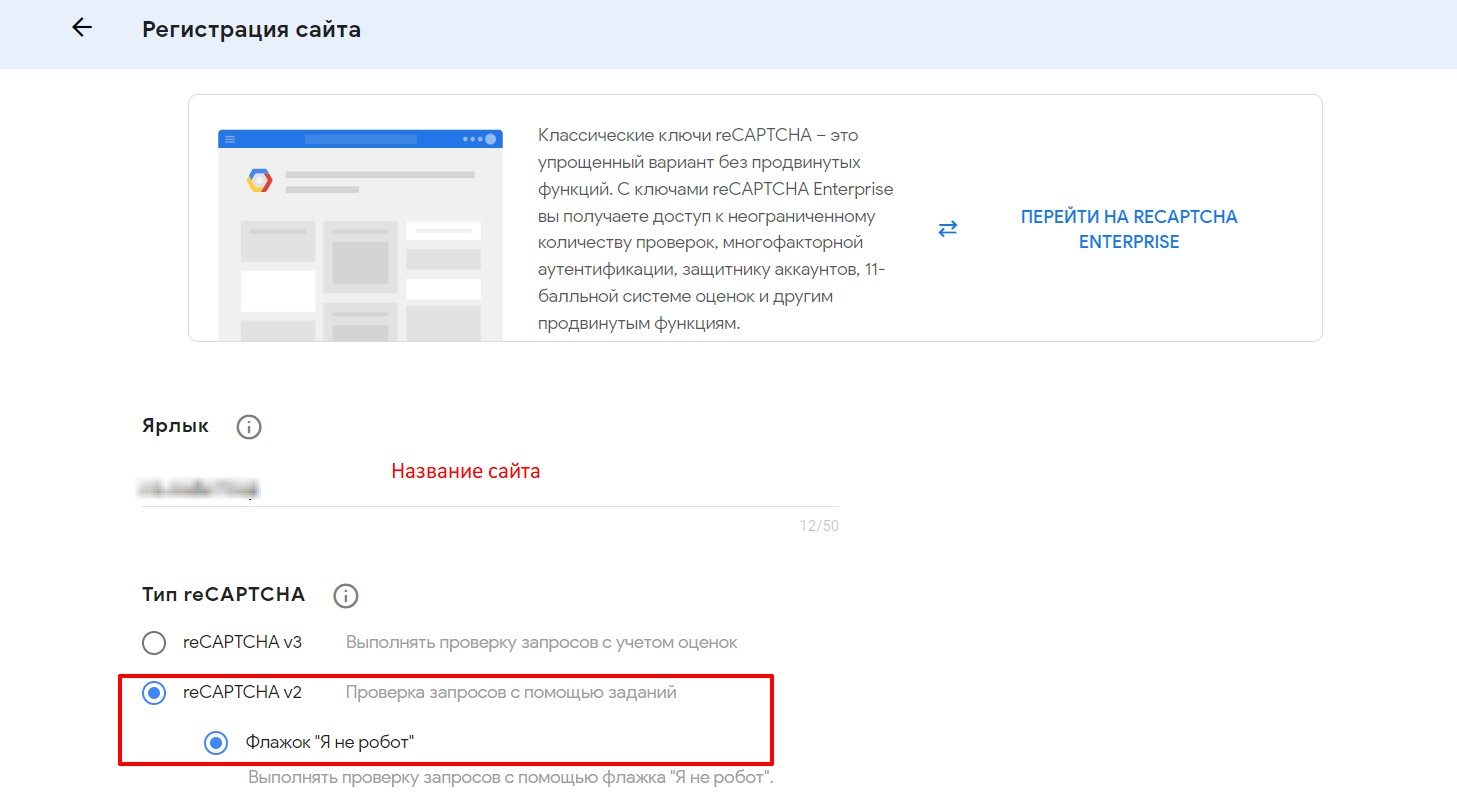Image resolution: width=1457 pixels, height=804 pixels.
Task: Select the reCAPTCHA v3 radio button
Action: [x=154, y=642]
